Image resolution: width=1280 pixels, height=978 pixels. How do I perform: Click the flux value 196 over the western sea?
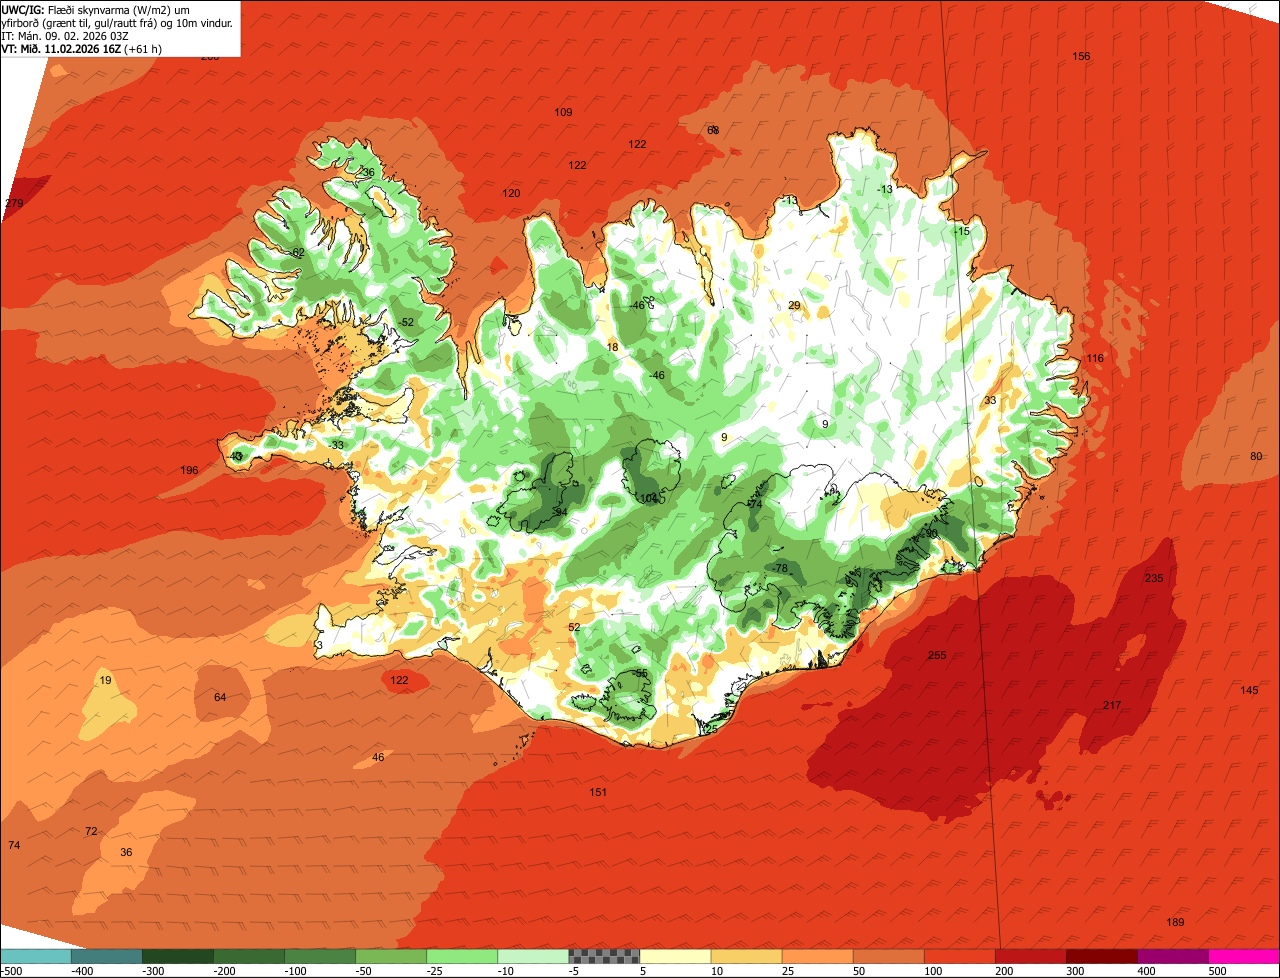(x=189, y=470)
